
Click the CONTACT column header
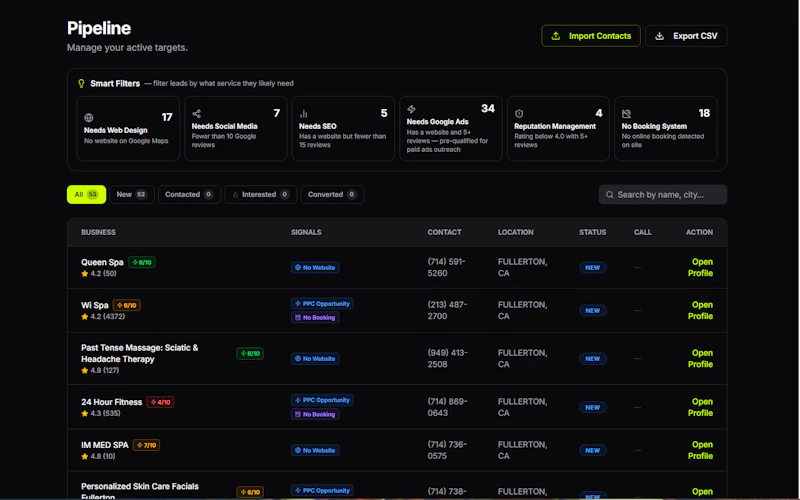pyautogui.click(x=444, y=232)
